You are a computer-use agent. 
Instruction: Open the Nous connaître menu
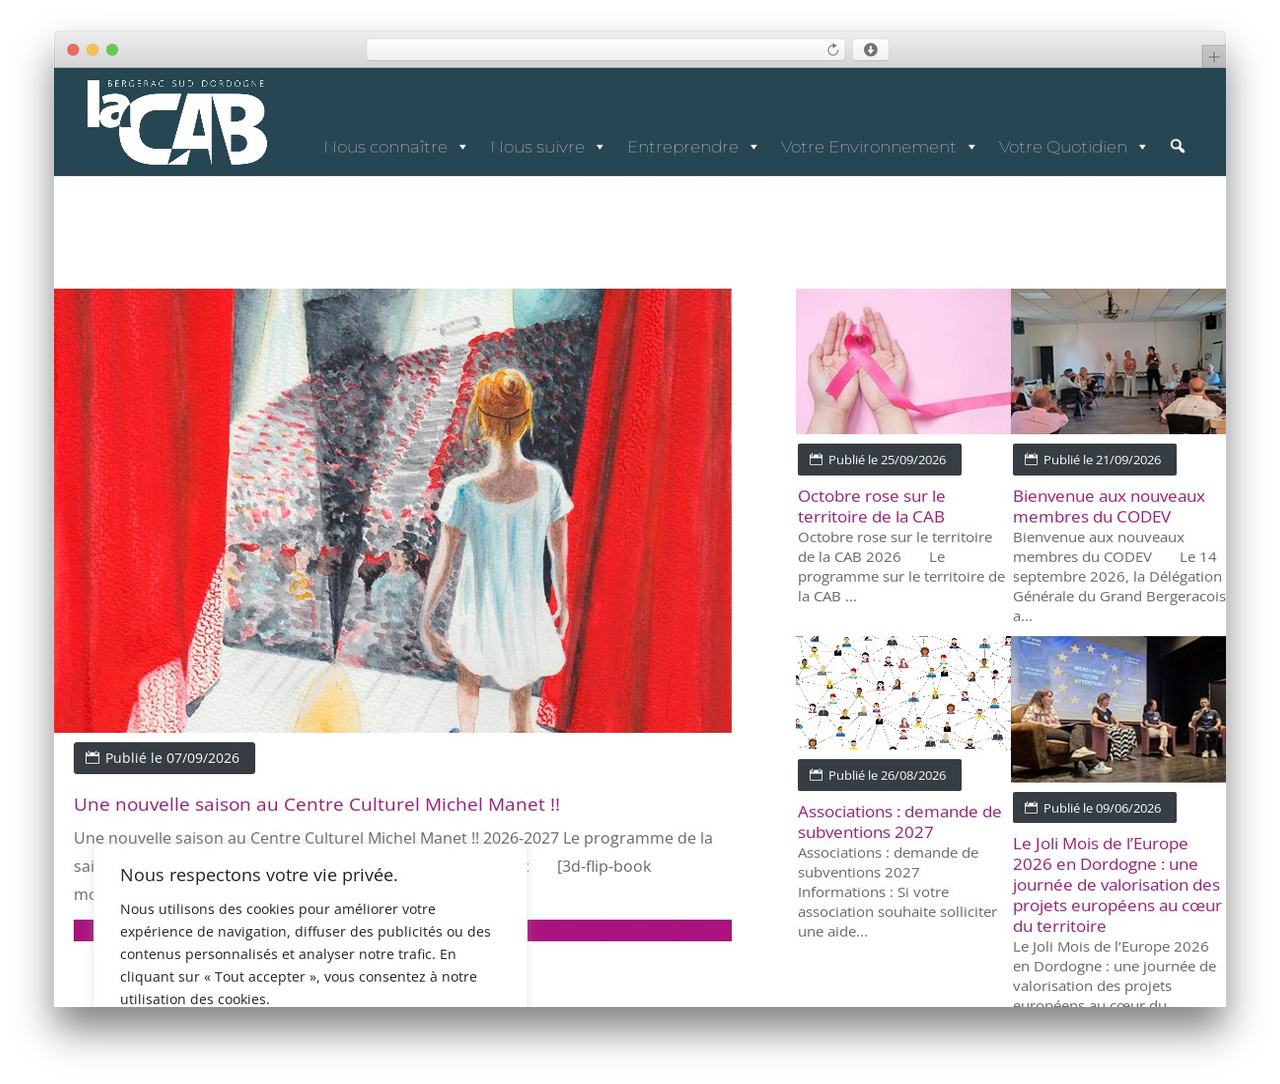point(386,147)
